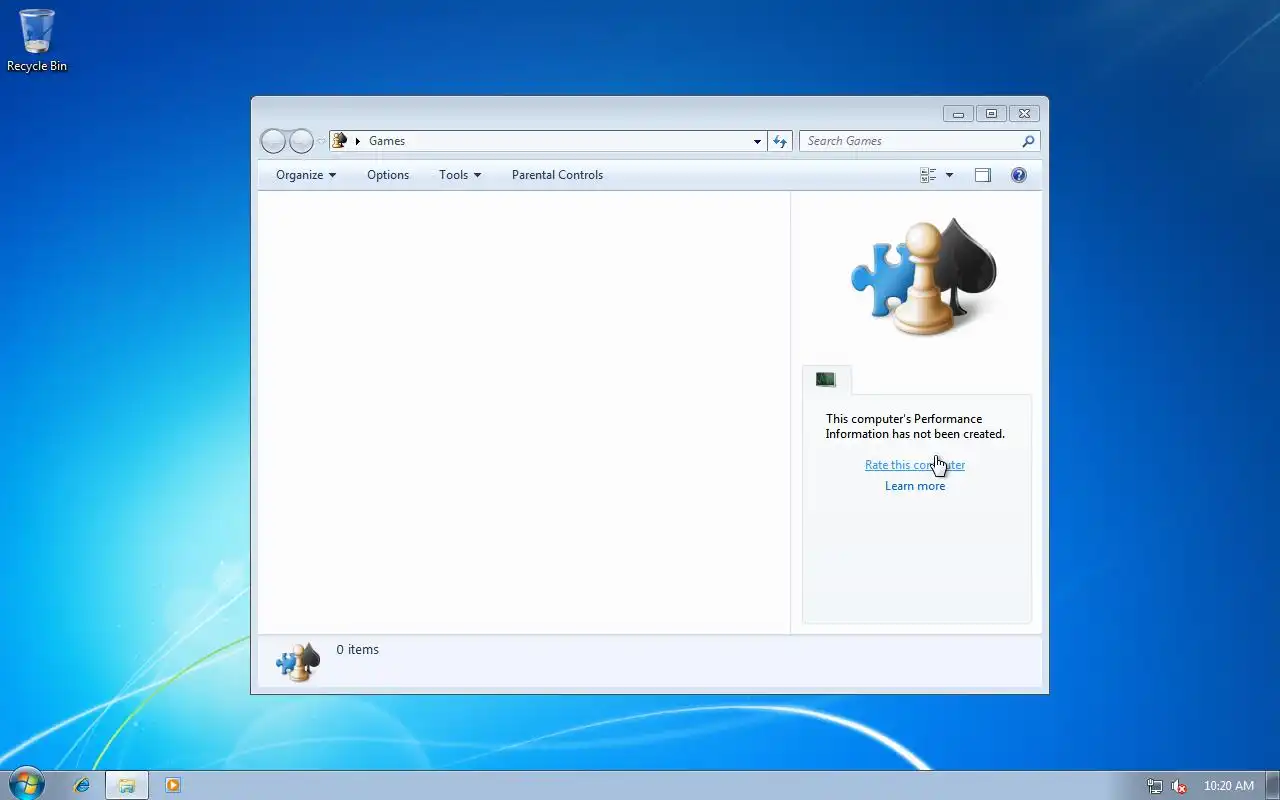Open Parental Controls
Image resolution: width=1280 pixels, height=800 pixels.
(557, 175)
